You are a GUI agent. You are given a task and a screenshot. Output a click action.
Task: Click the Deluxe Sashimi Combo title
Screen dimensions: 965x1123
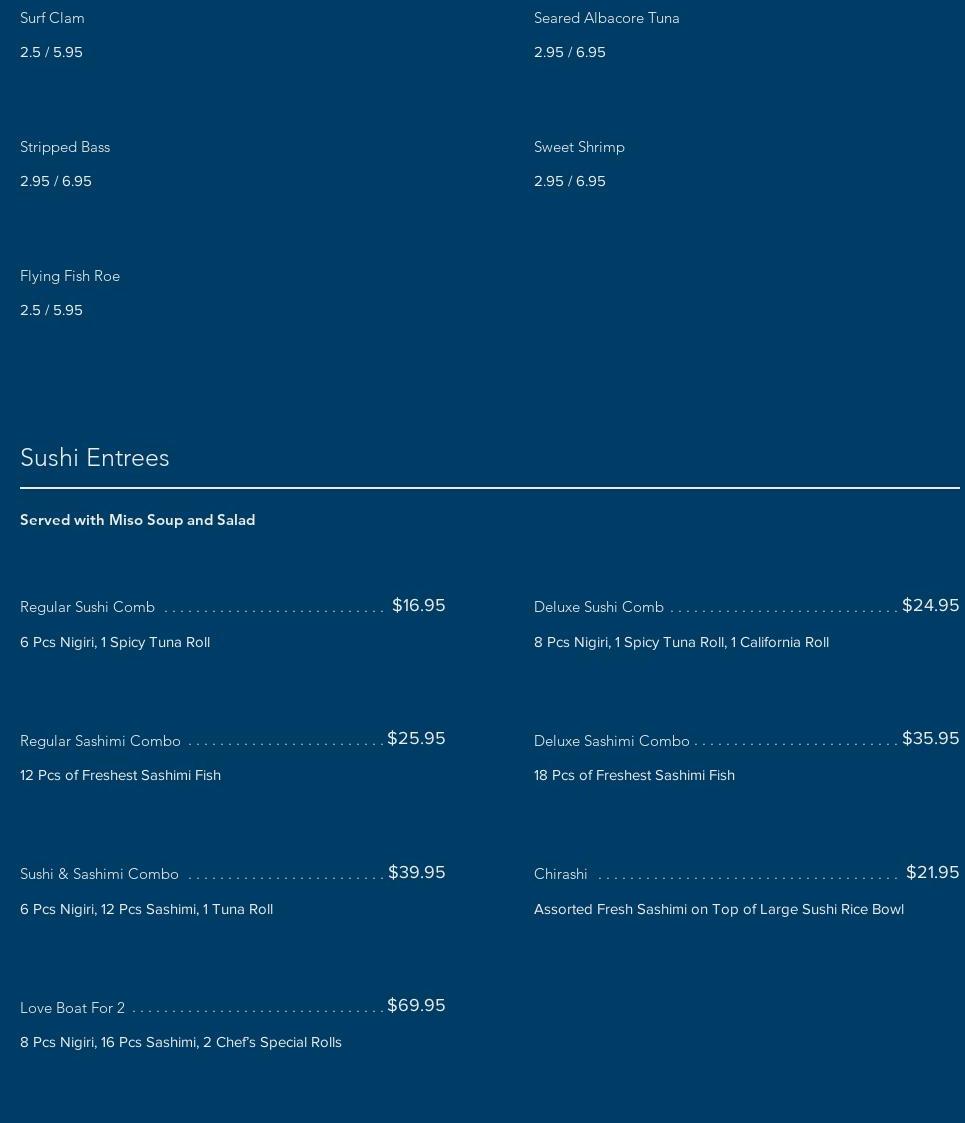(x=612, y=741)
